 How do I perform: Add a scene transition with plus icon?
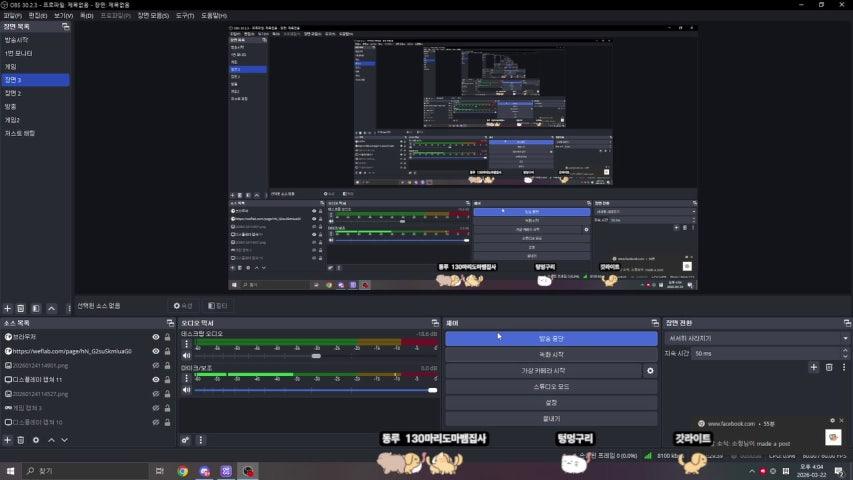click(813, 367)
